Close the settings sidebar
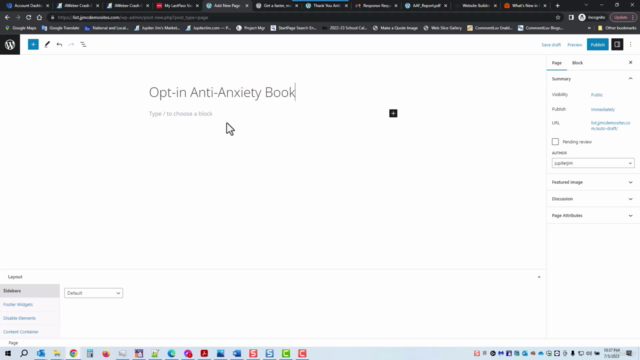Screen dimensions: 640x360 click(x=631, y=62)
